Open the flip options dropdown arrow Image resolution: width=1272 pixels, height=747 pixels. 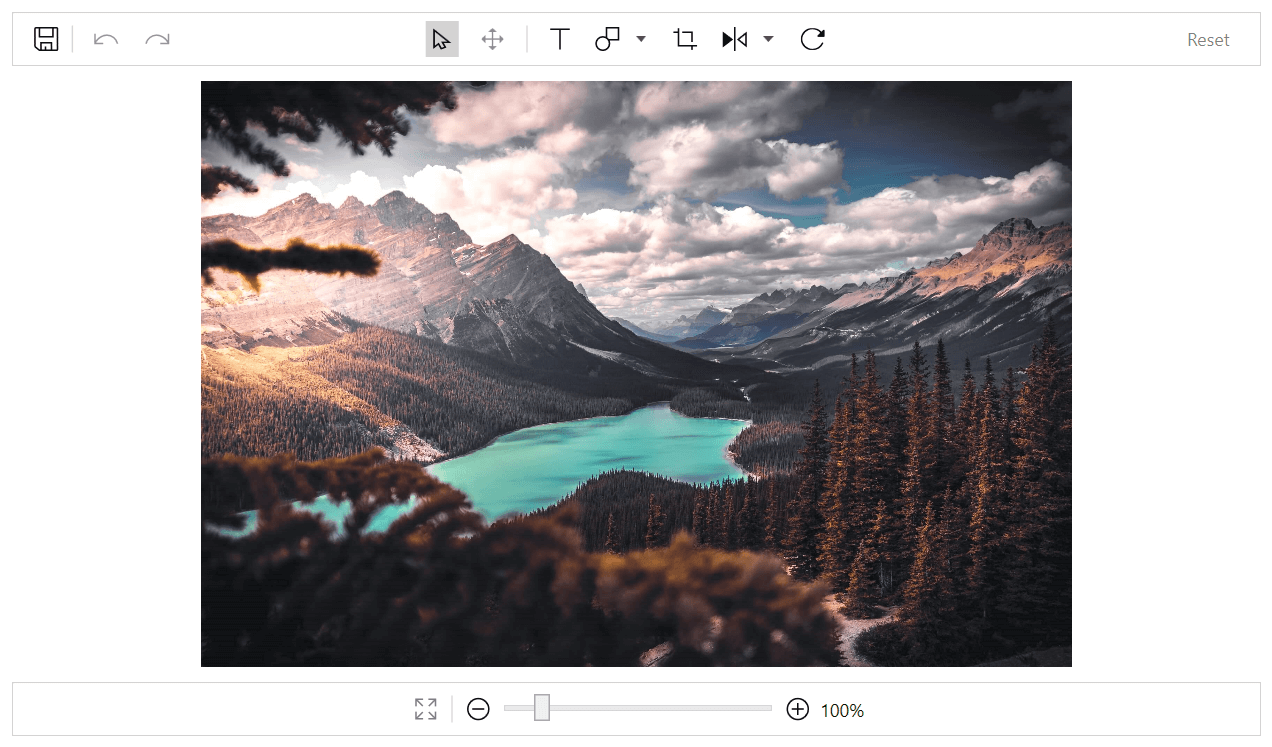[x=768, y=39]
